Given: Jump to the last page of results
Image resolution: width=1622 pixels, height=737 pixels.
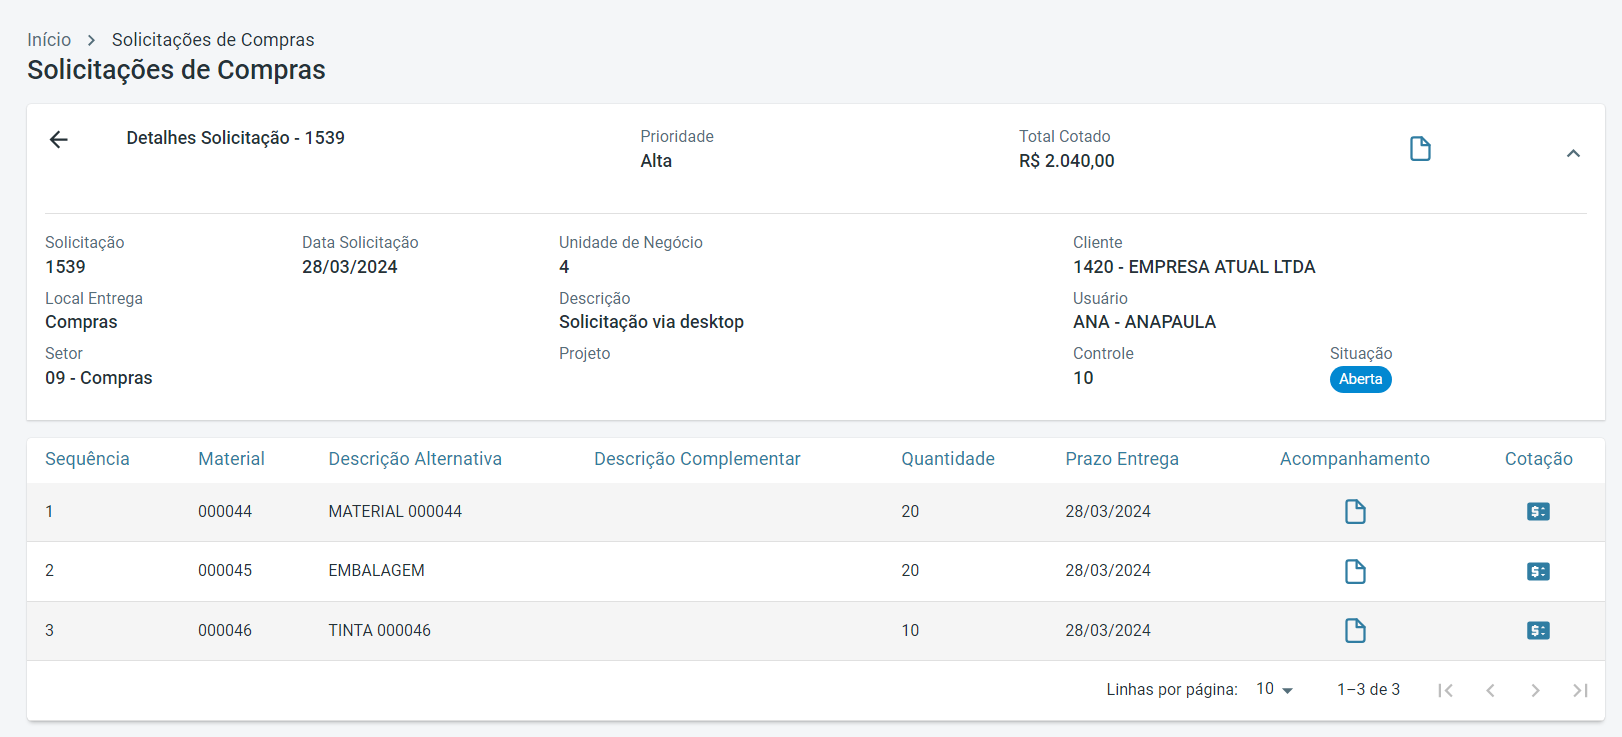Looking at the screenshot, I should coord(1580,690).
